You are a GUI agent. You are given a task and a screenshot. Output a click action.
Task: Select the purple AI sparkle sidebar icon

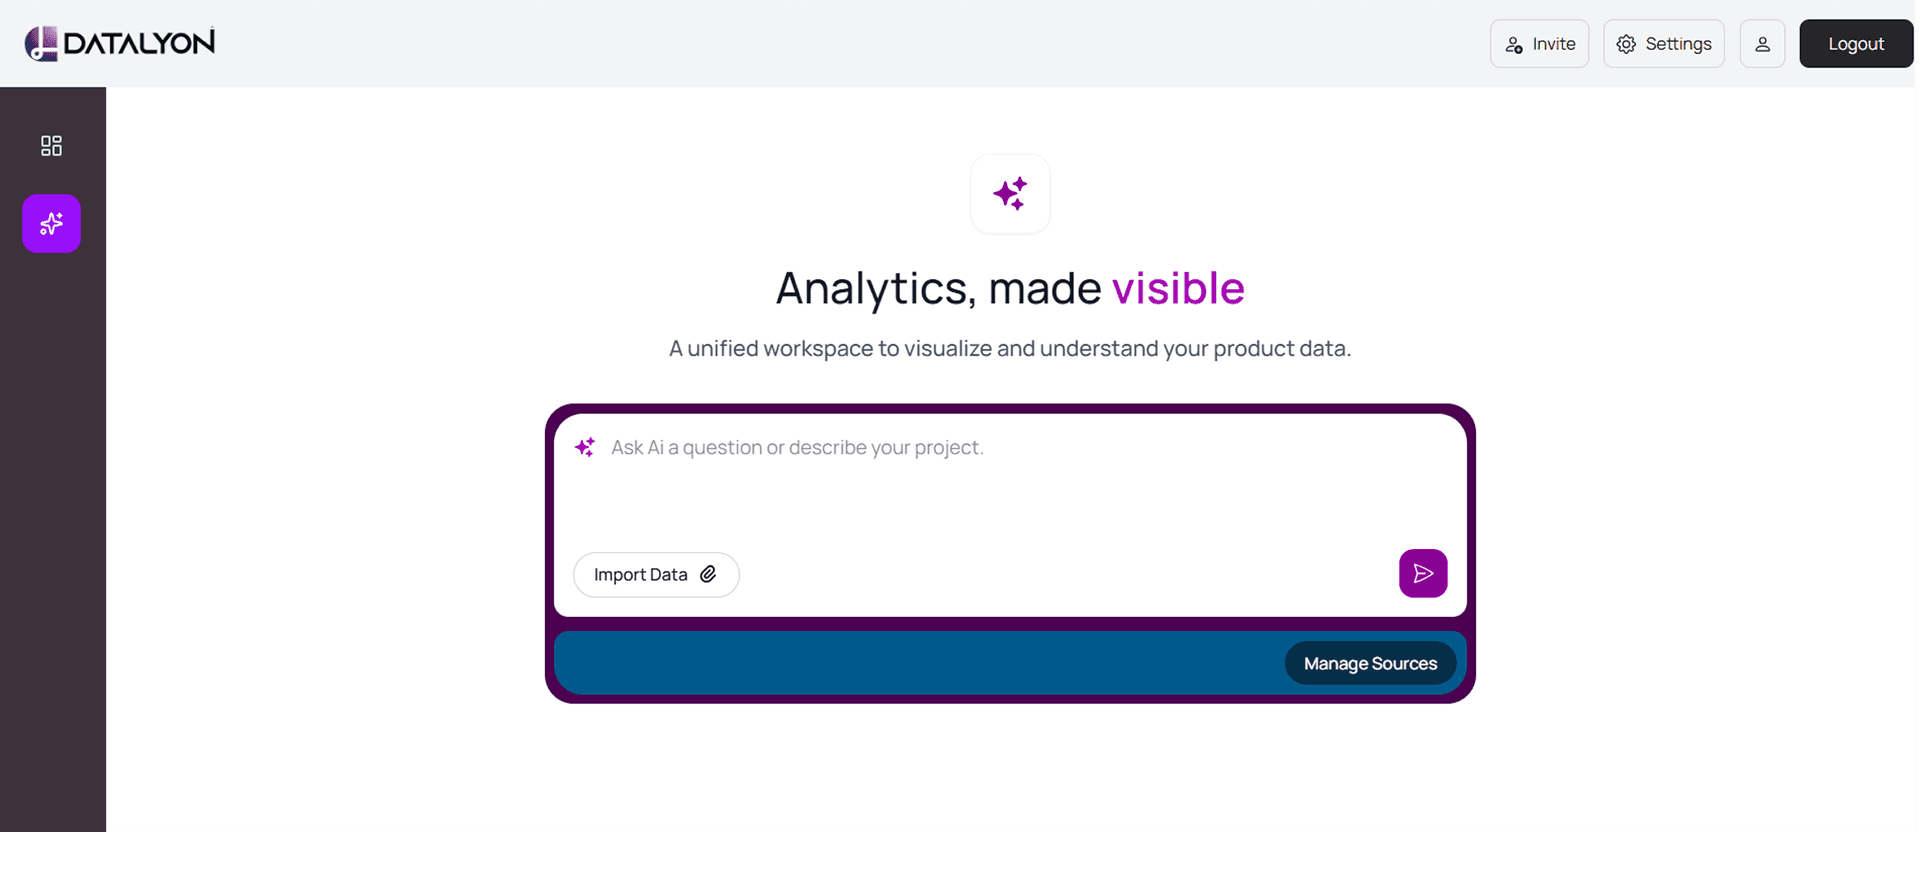tap(51, 223)
